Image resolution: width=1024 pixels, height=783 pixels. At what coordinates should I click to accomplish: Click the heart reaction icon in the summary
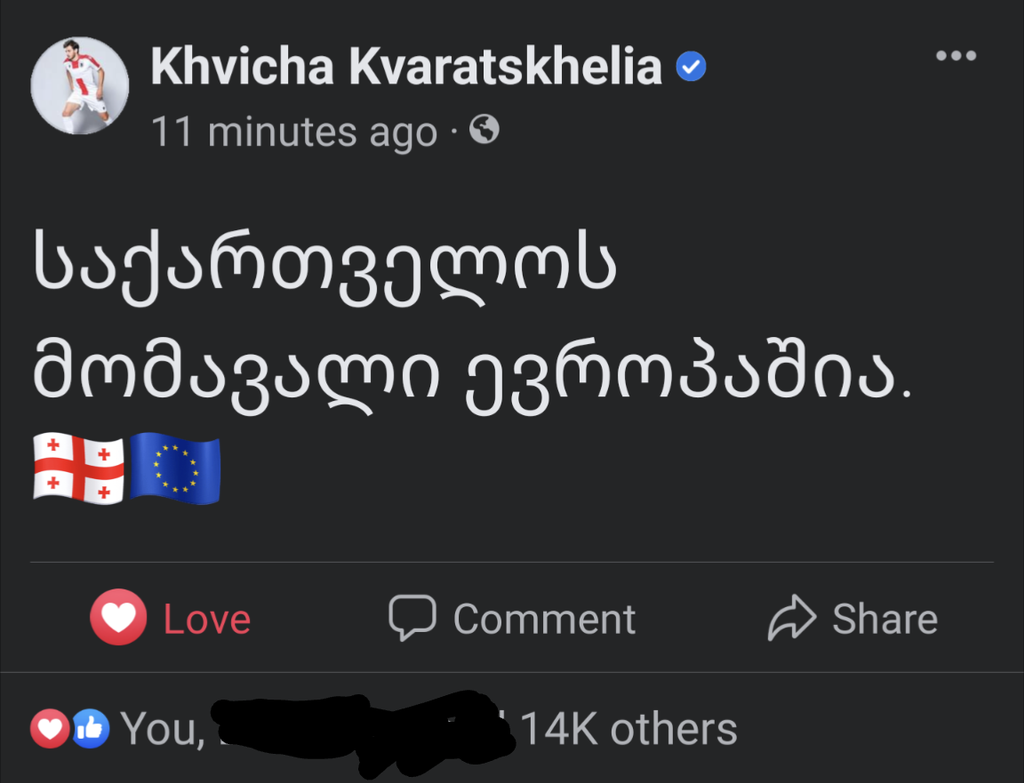click(x=48, y=729)
